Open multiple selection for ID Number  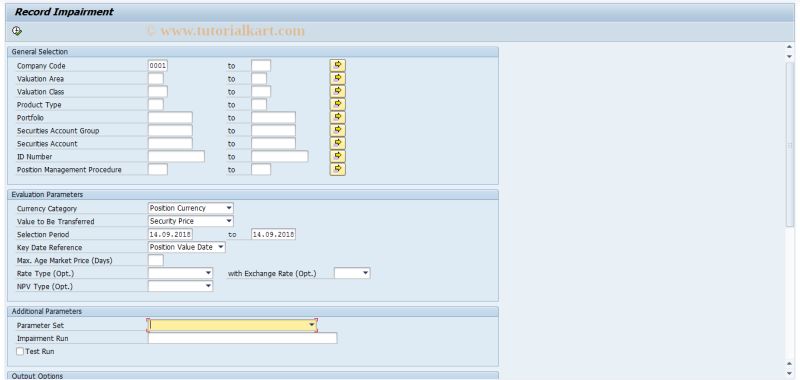click(x=338, y=156)
